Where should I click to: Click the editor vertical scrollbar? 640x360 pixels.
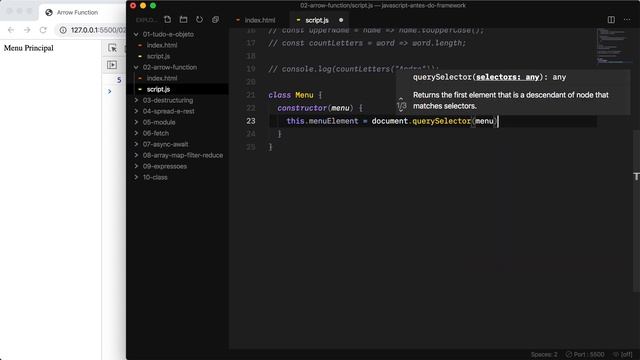(x=636, y=210)
